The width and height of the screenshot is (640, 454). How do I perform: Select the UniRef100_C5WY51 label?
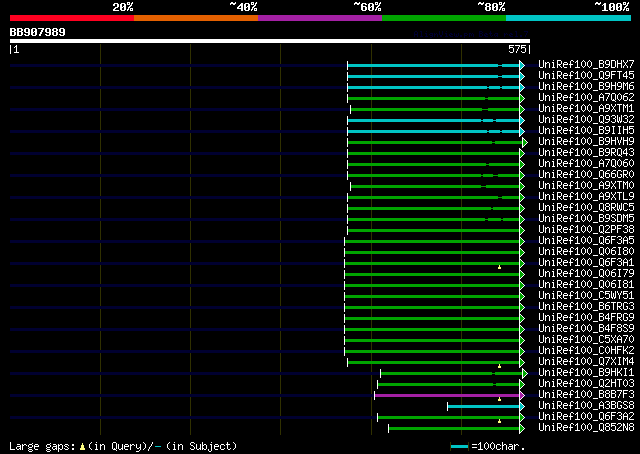[586, 296]
